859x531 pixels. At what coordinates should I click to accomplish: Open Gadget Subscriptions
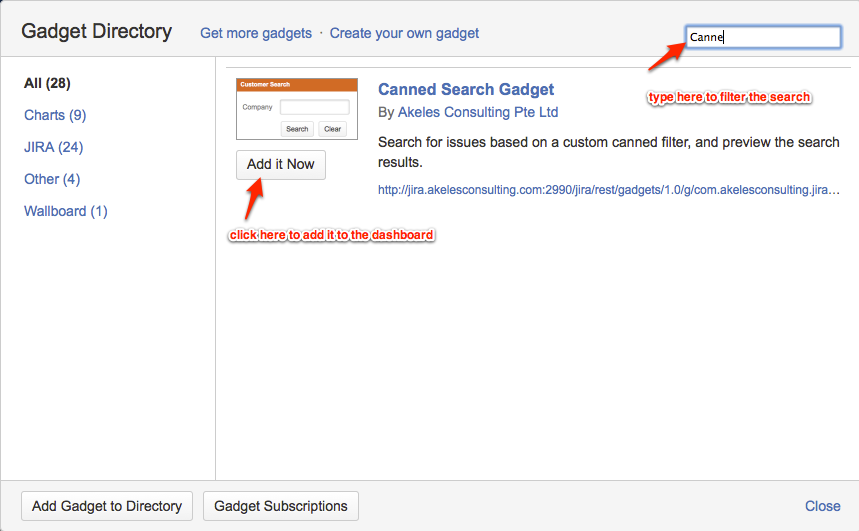(281, 506)
